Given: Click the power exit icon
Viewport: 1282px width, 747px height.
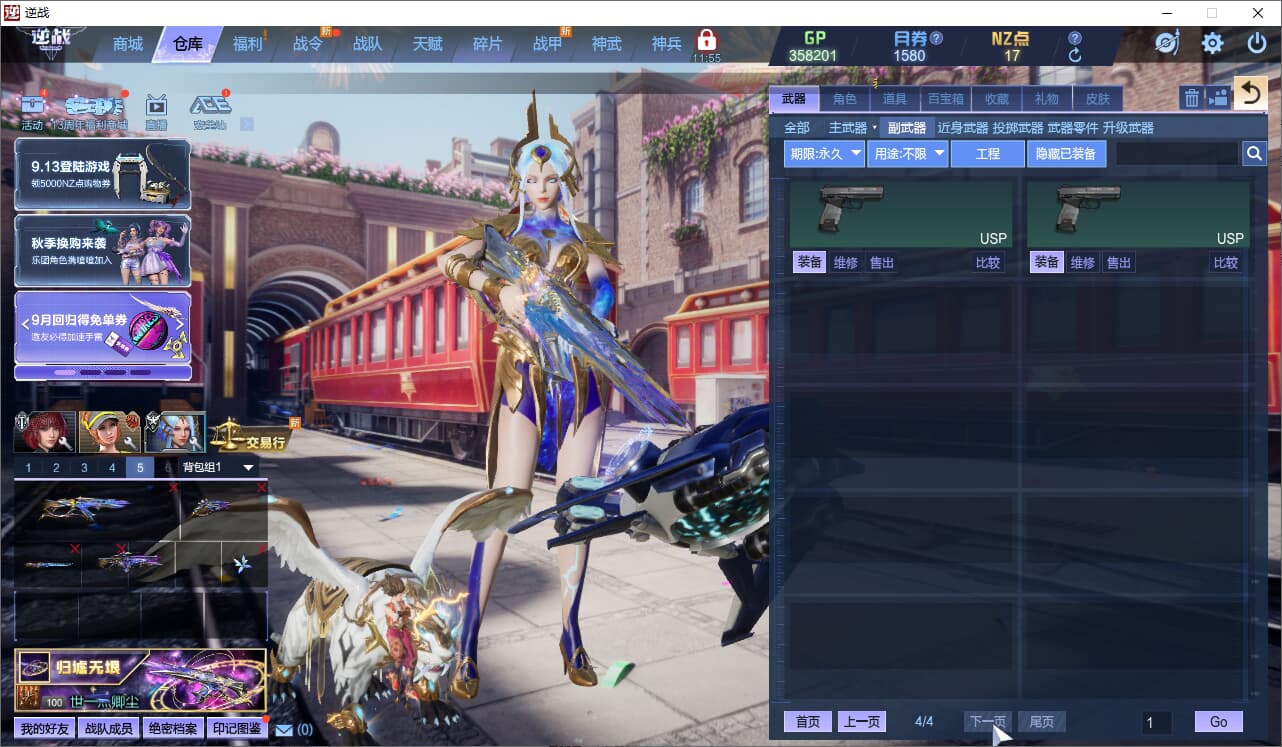Looking at the screenshot, I should click(1257, 43).
